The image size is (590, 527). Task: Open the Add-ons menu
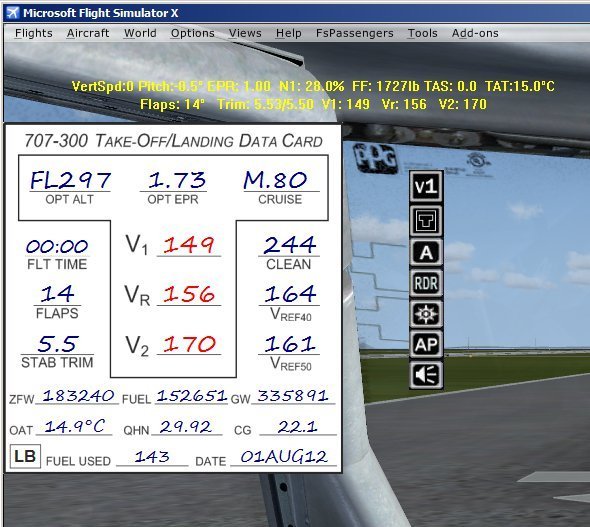(475, 33)
